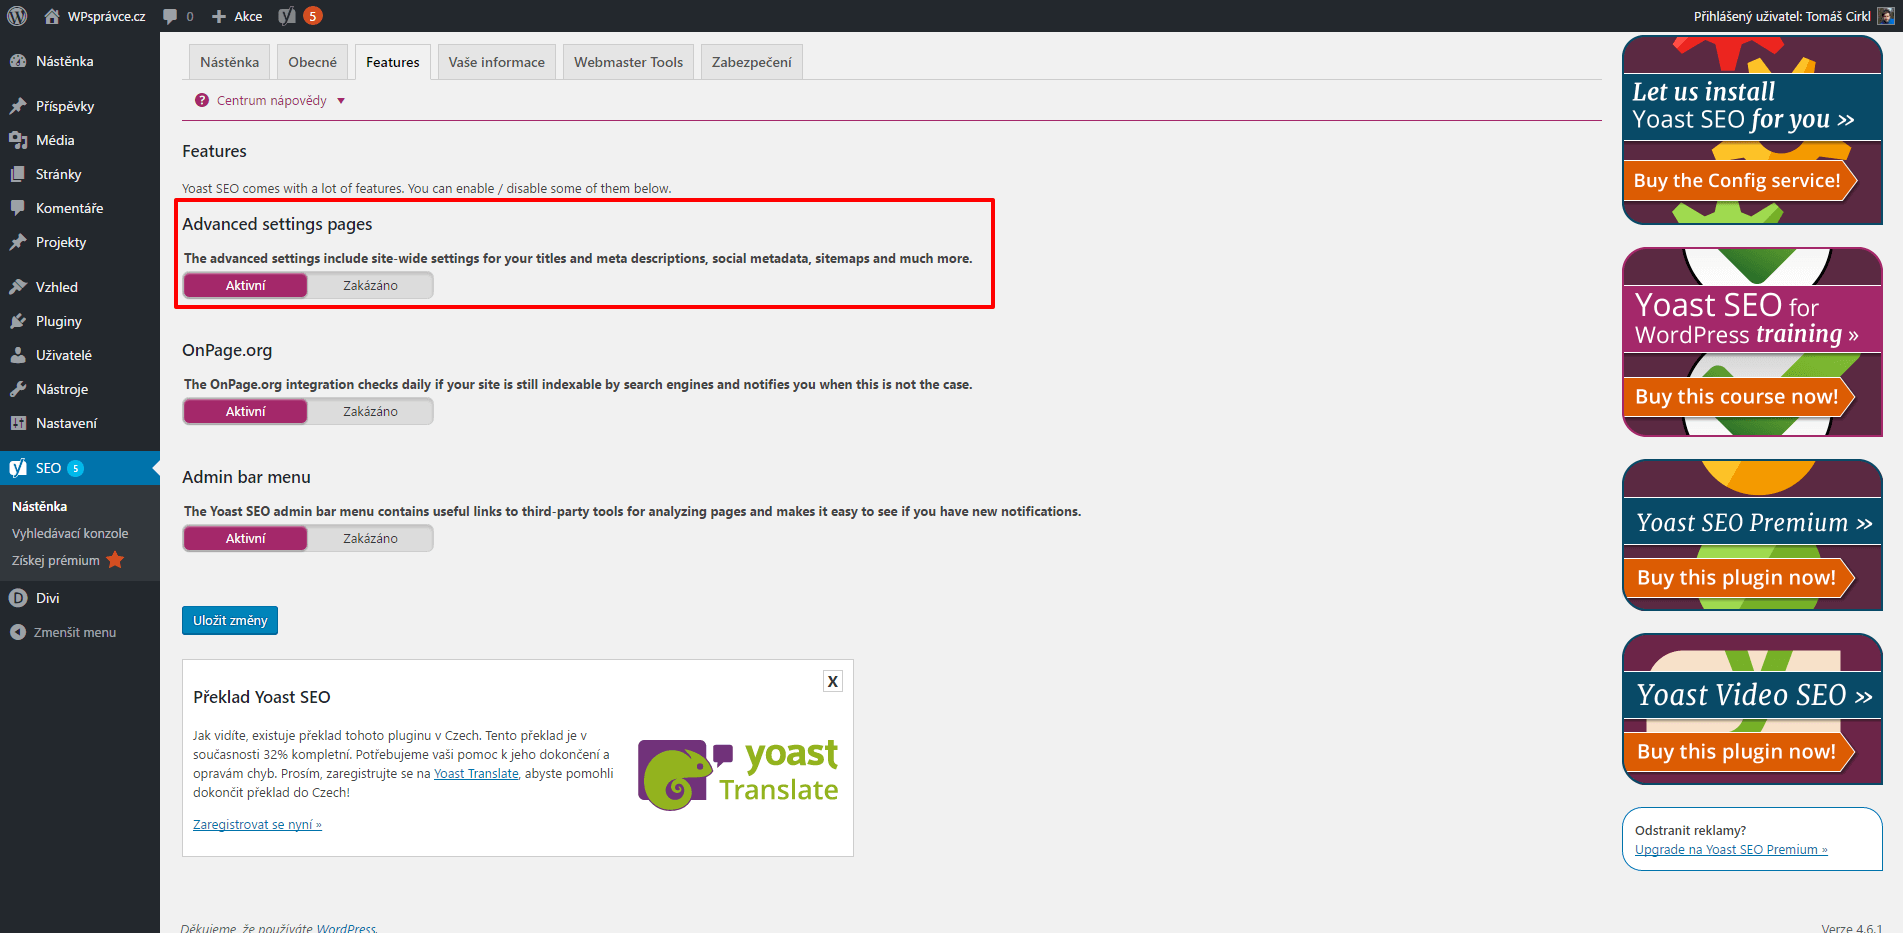The height and width of the screenshot is (933, 1903).
Task: Expand the Centrum nápovědy dropdown arrow
Action: point(341,101)
